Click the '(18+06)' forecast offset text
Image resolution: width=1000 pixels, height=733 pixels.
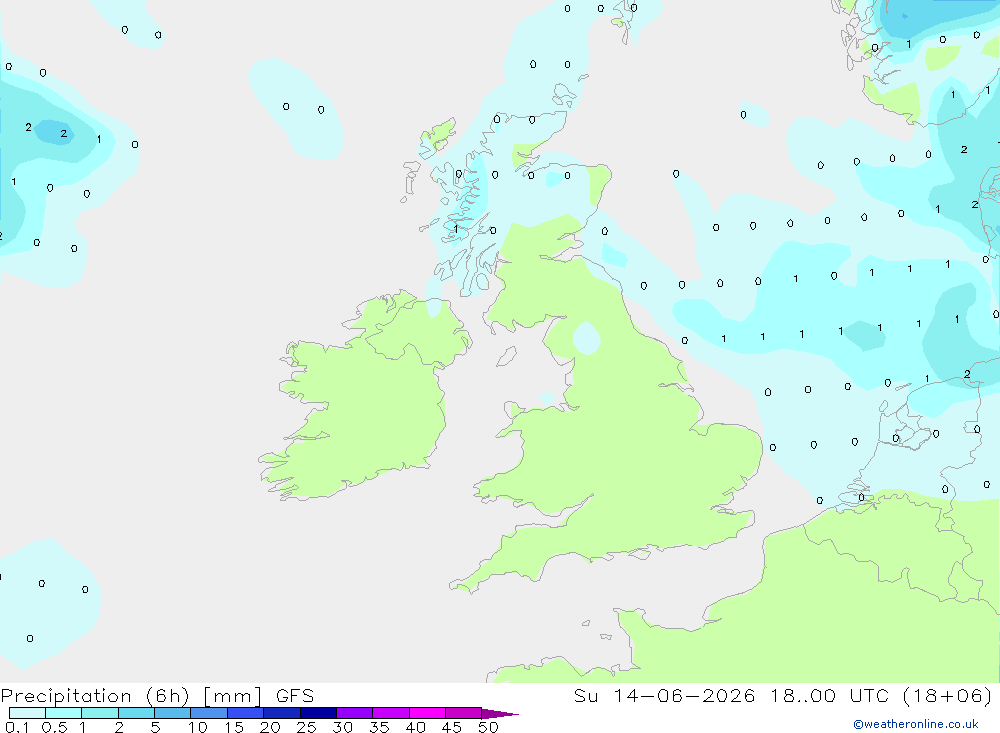(x=948, y=696)
